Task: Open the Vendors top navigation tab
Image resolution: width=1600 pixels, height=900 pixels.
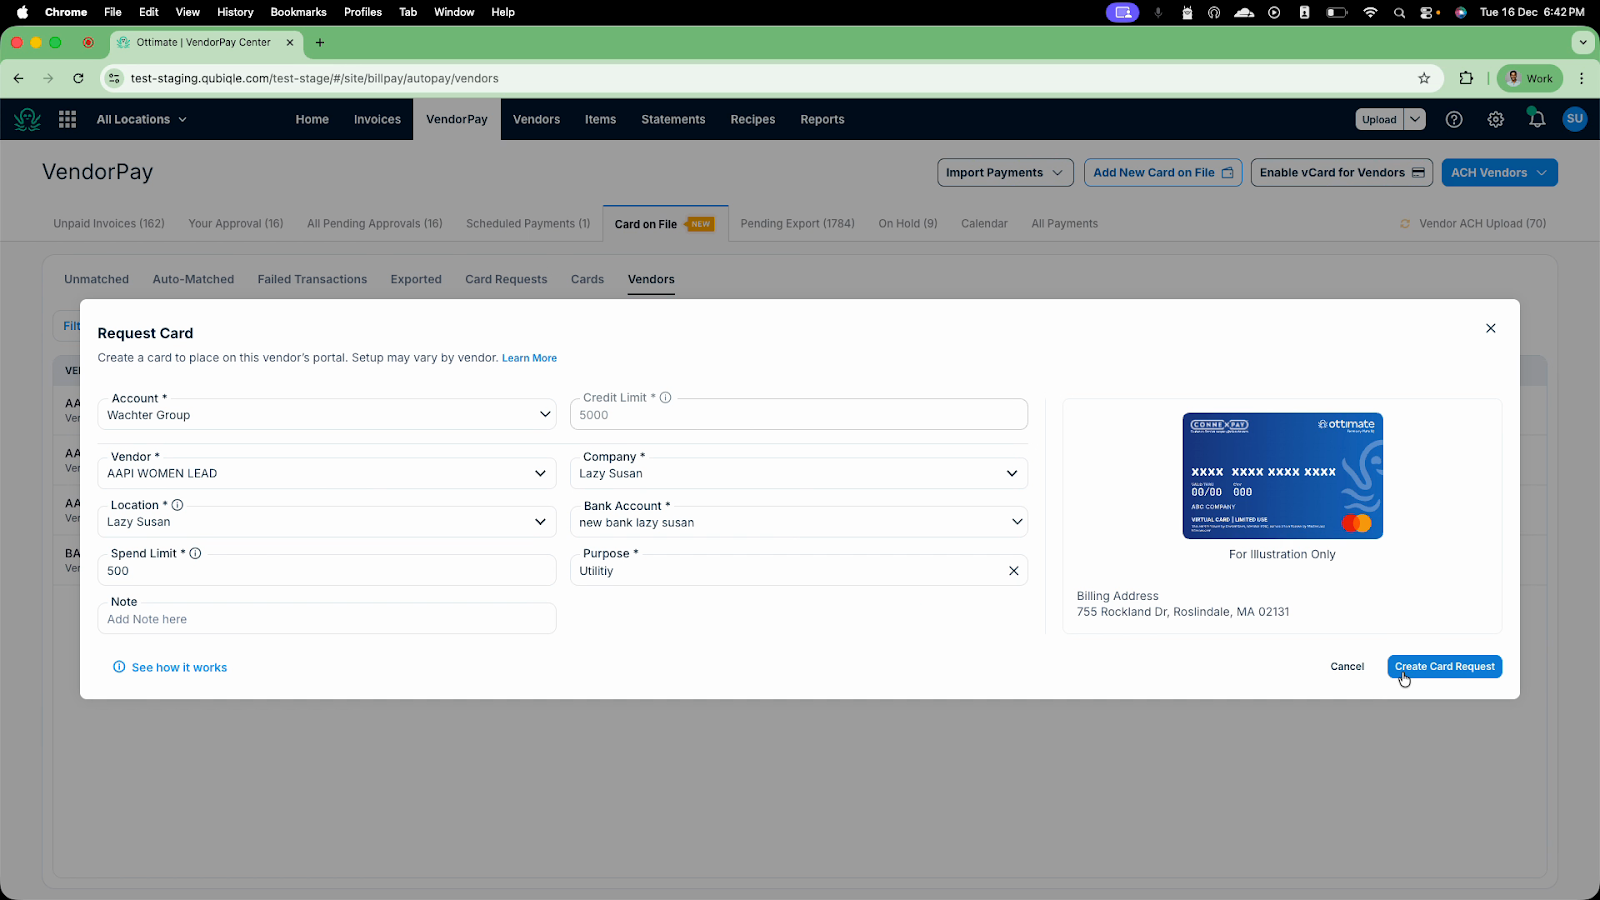Action: click(536, 119)
